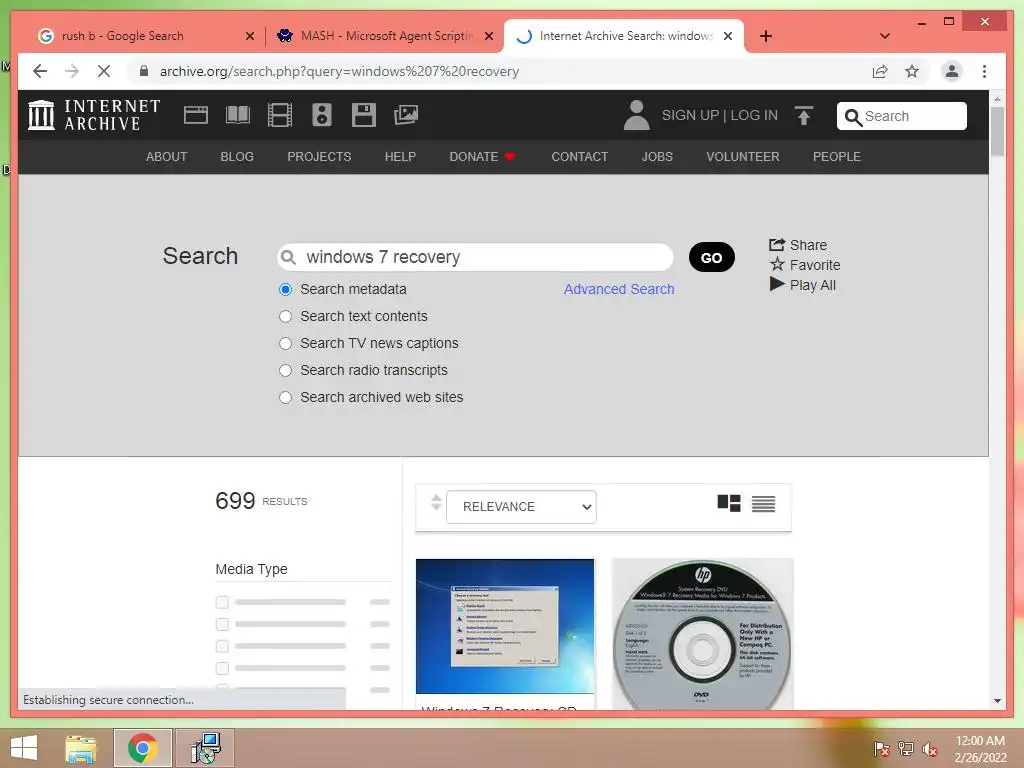Viewport: 1024px width, 768px height.
Task: Click the top-right Search input box
Action: (901, 116)
